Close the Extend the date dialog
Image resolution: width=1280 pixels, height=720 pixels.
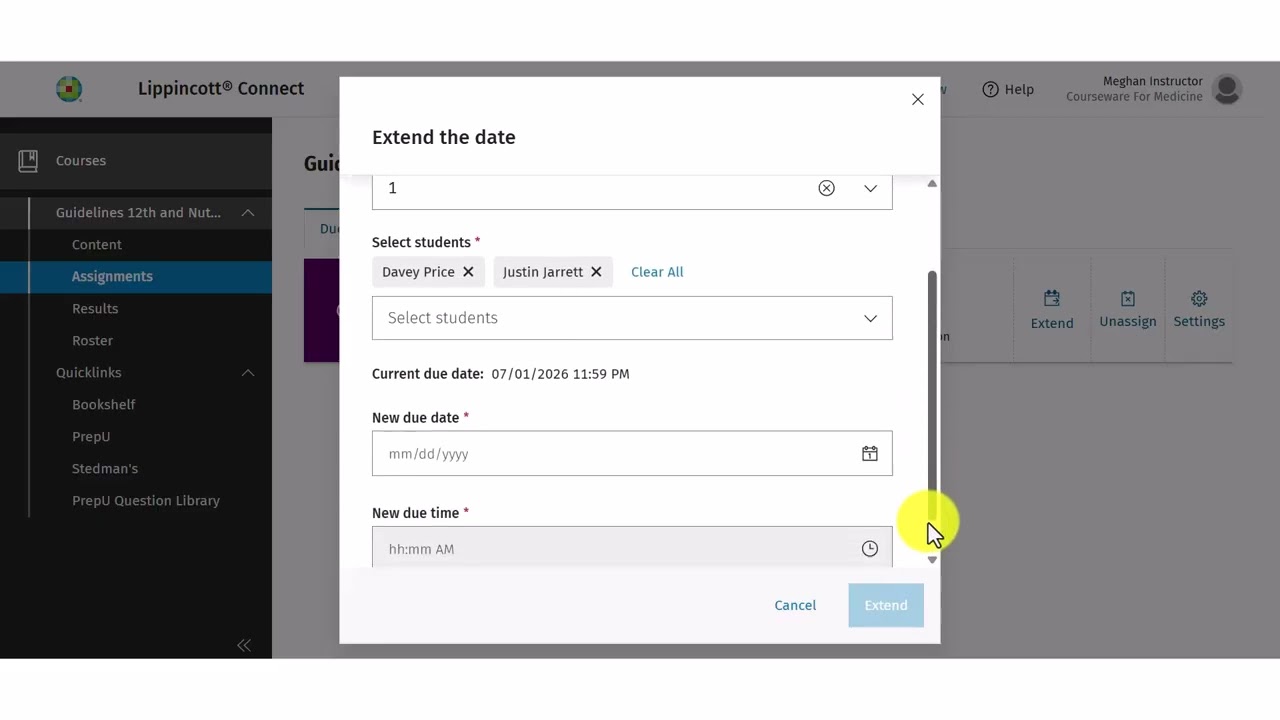917,99
